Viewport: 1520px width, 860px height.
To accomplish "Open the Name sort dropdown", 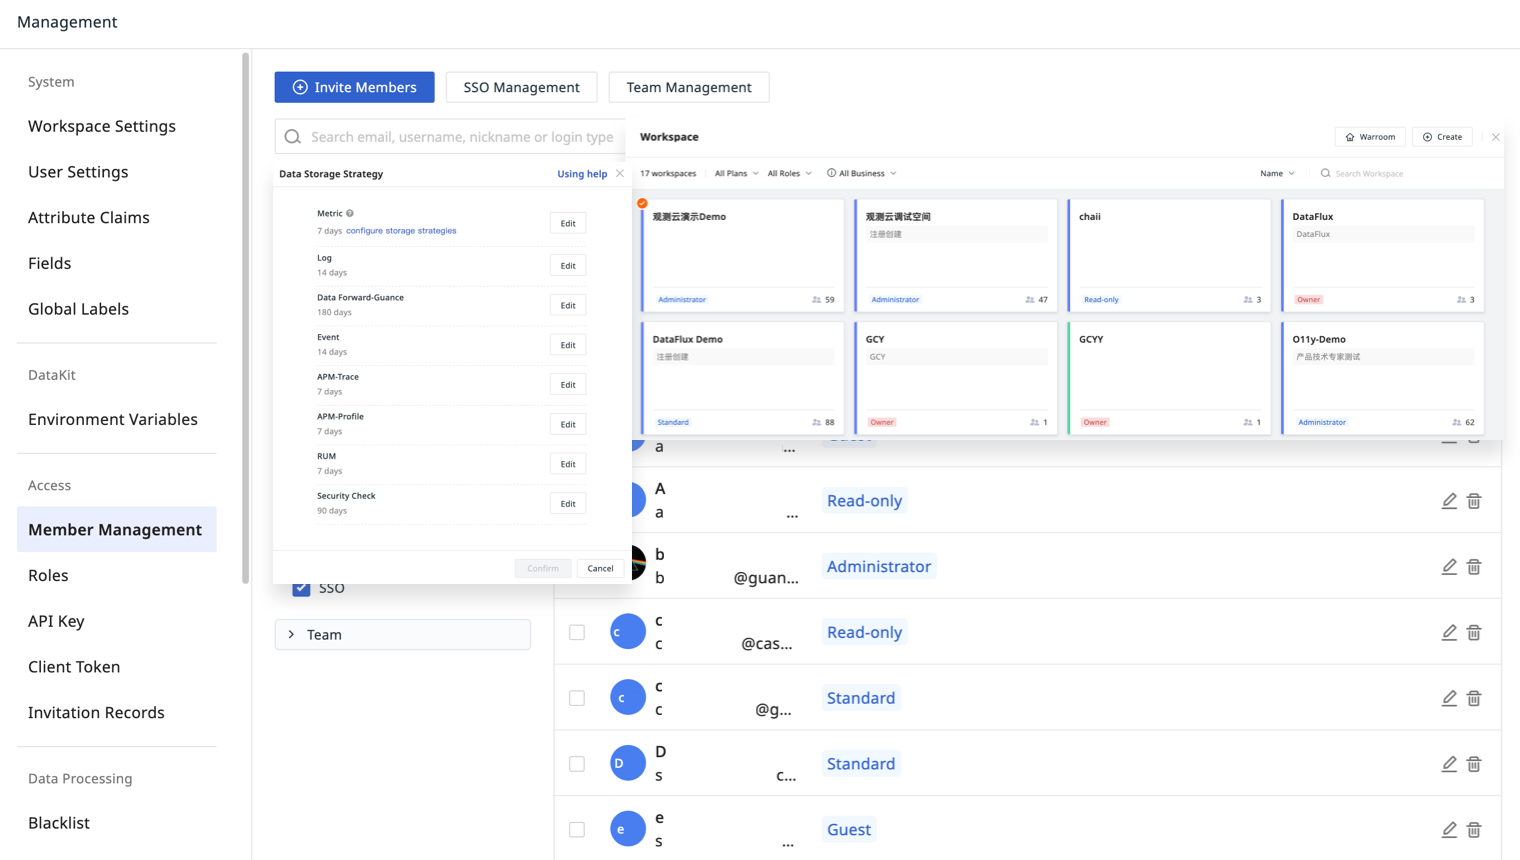I will tap(1277, 174).
